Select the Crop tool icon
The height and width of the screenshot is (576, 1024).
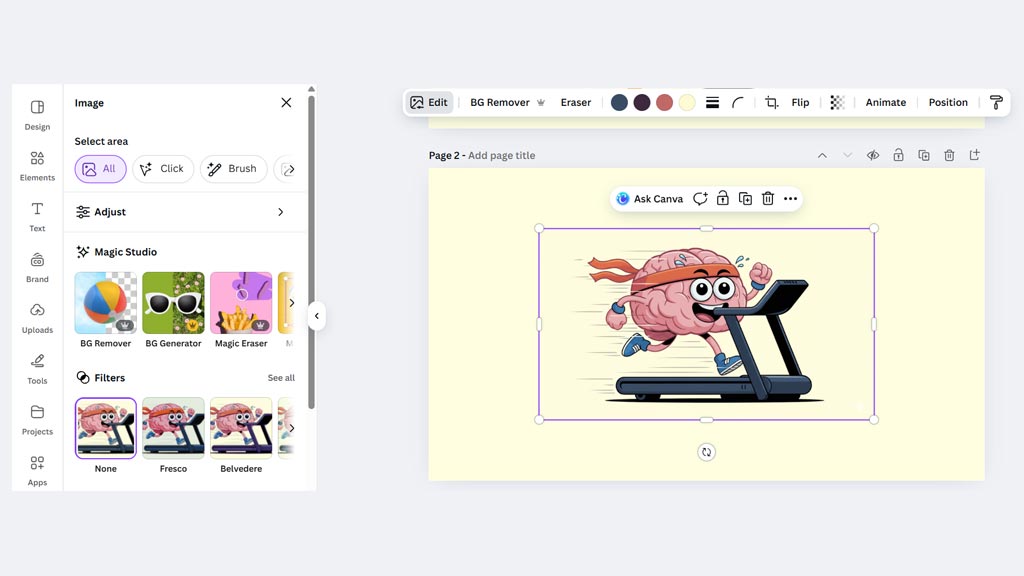(771, 103)
